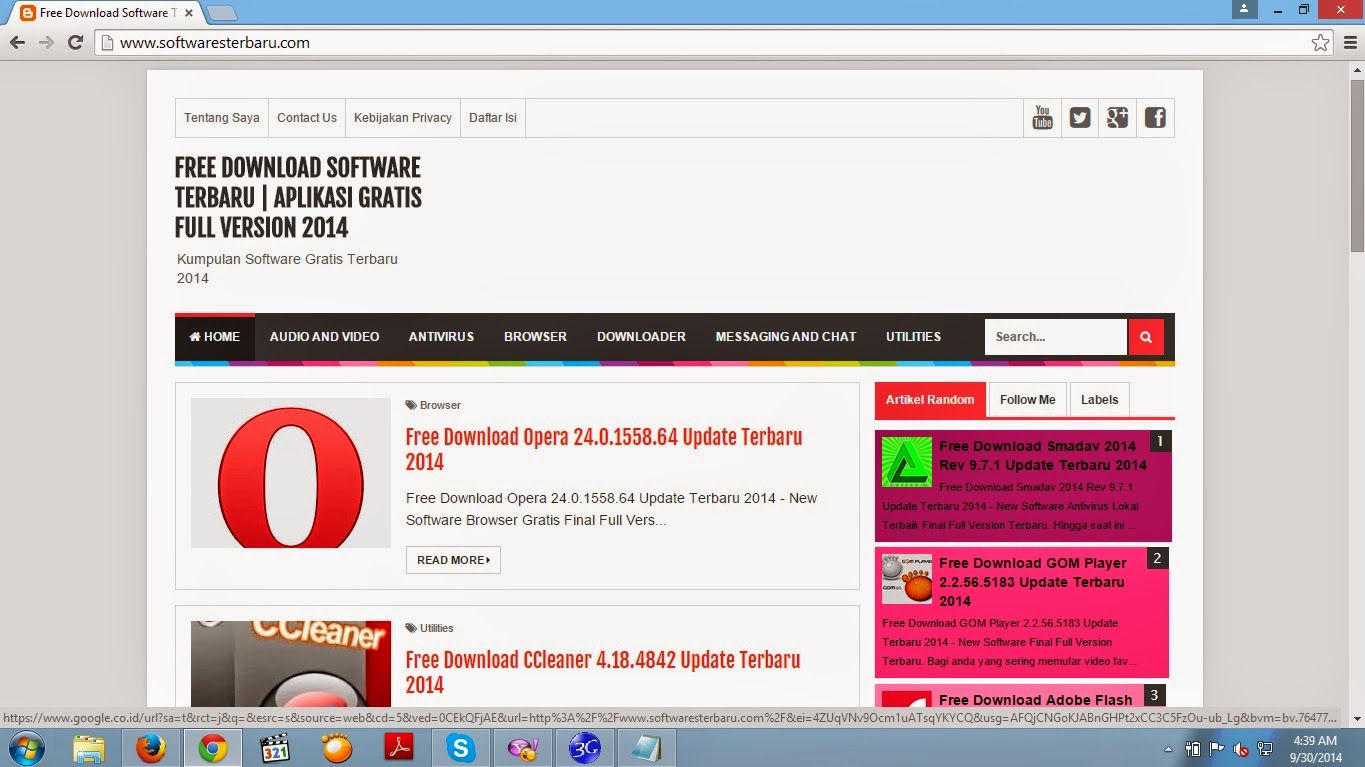Click the CCleaner post thumbnail
This screenshot has width=1365, height=767.
pos(291,664)
